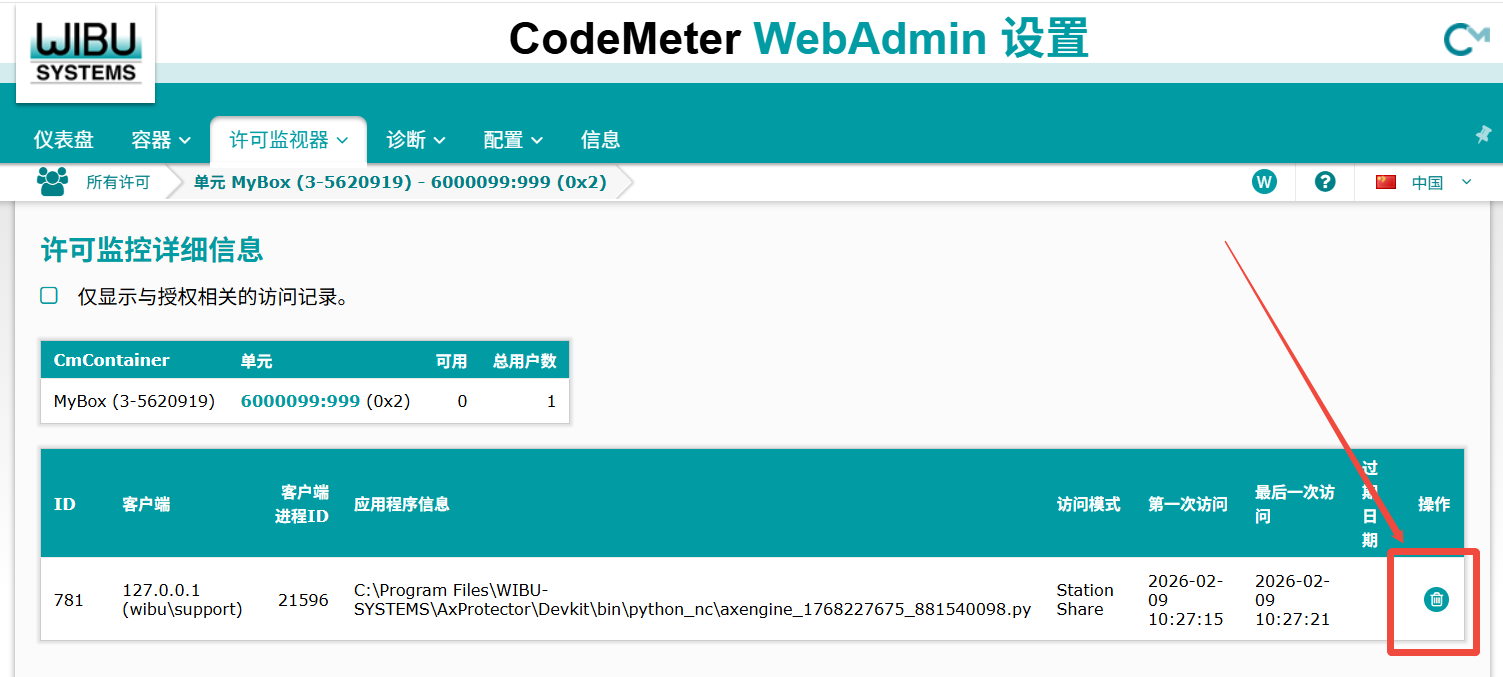Image resolution: width=1503 pixels, height=677 pixels.
Task: Enable only license-related access records checkbox
Action: tap(49, 295)
